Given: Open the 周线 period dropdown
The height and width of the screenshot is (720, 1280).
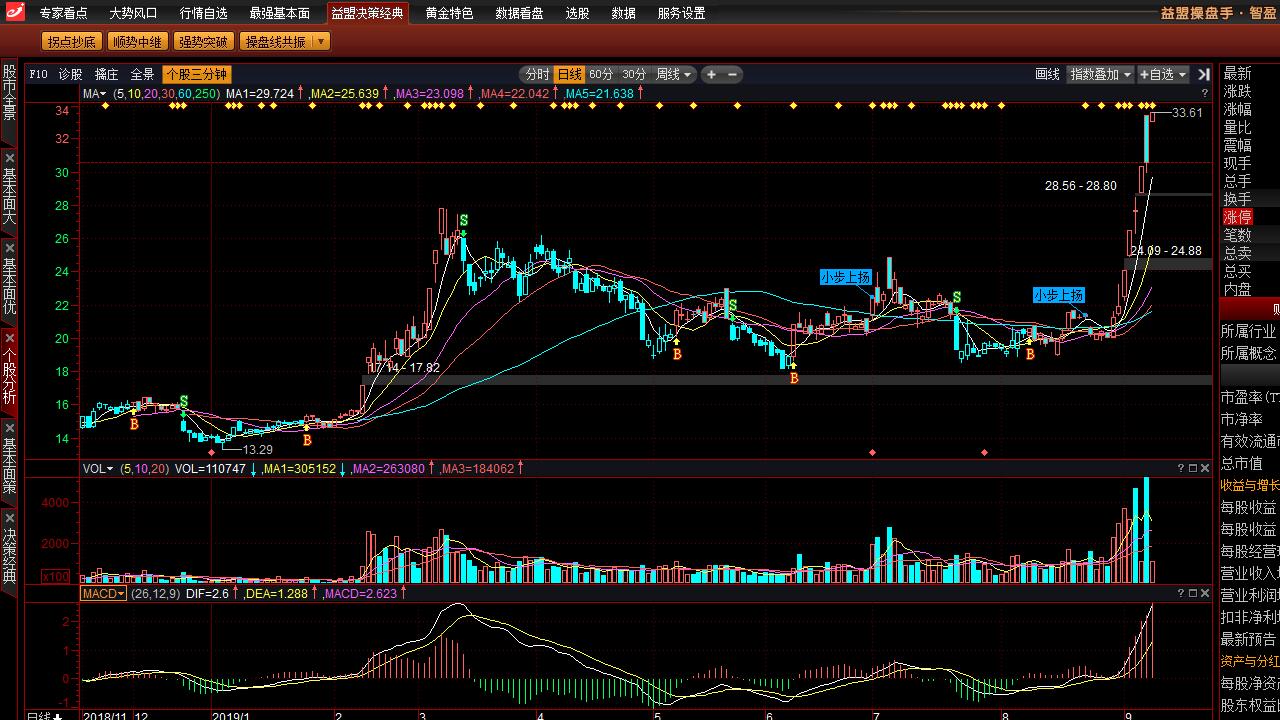Looking at the screenshot, I should click(674, 74).
